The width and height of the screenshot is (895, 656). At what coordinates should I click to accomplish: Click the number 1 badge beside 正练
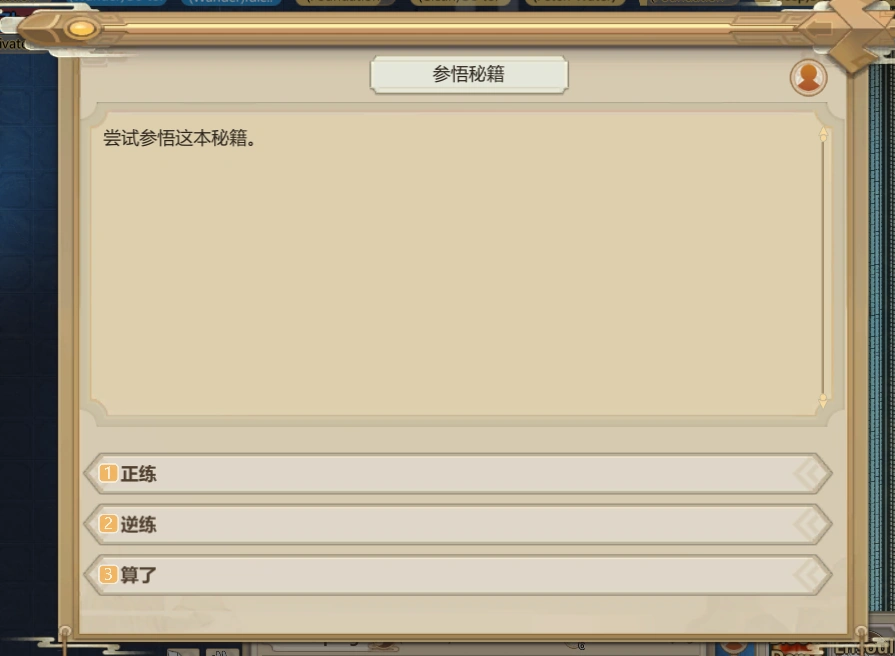[x=108, y=473]
